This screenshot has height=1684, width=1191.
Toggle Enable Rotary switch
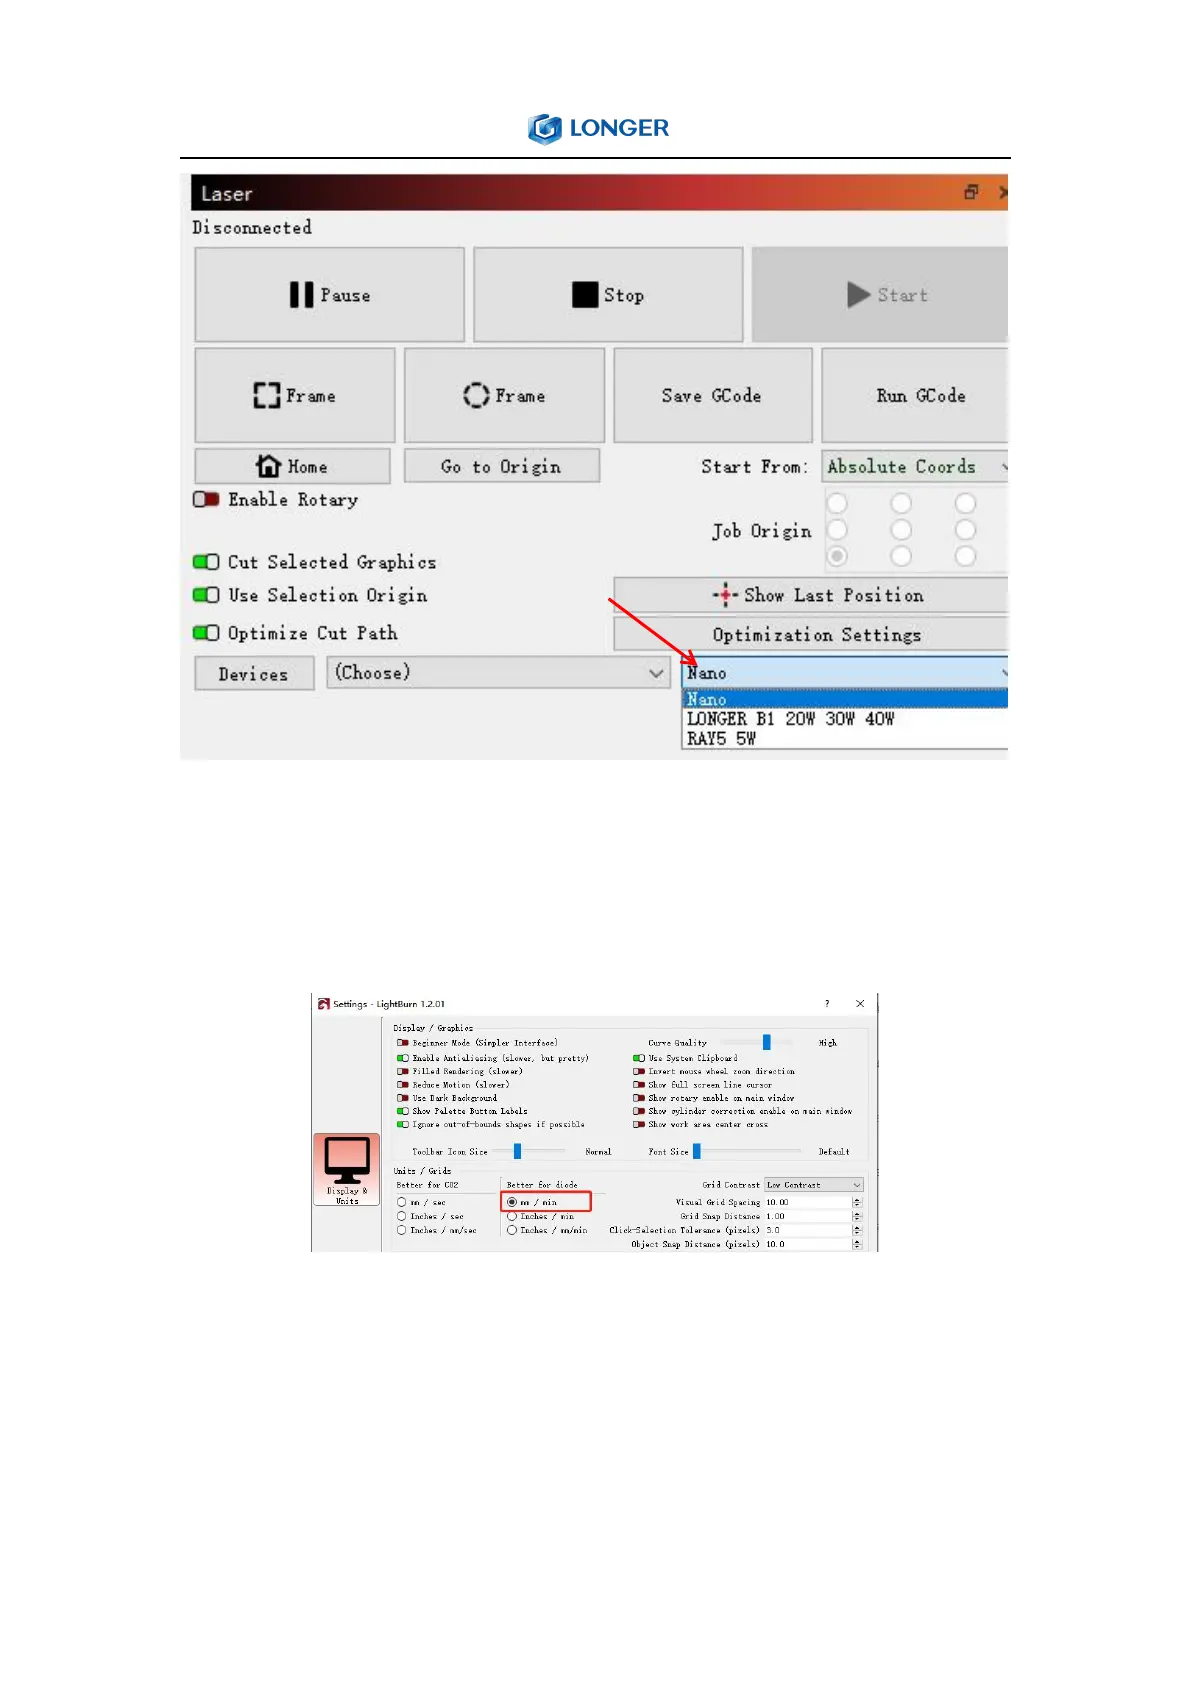coord(206,499)
